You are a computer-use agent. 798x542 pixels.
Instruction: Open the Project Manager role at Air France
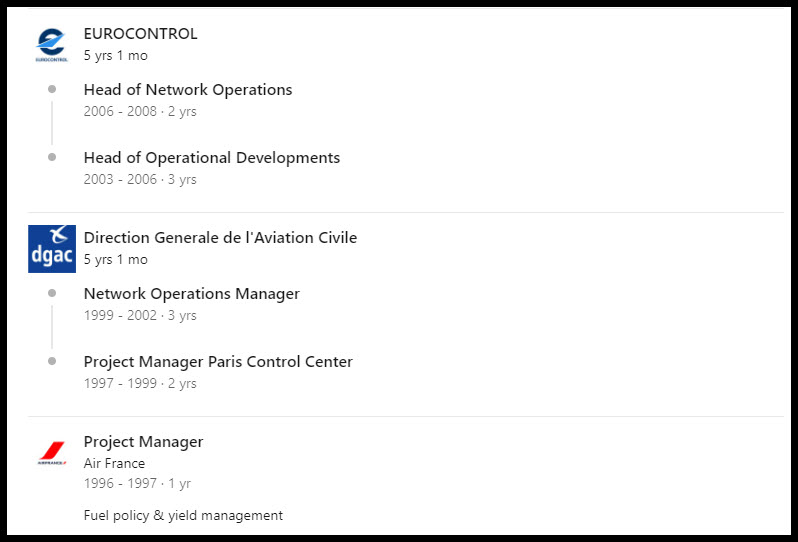pos(144,442)
